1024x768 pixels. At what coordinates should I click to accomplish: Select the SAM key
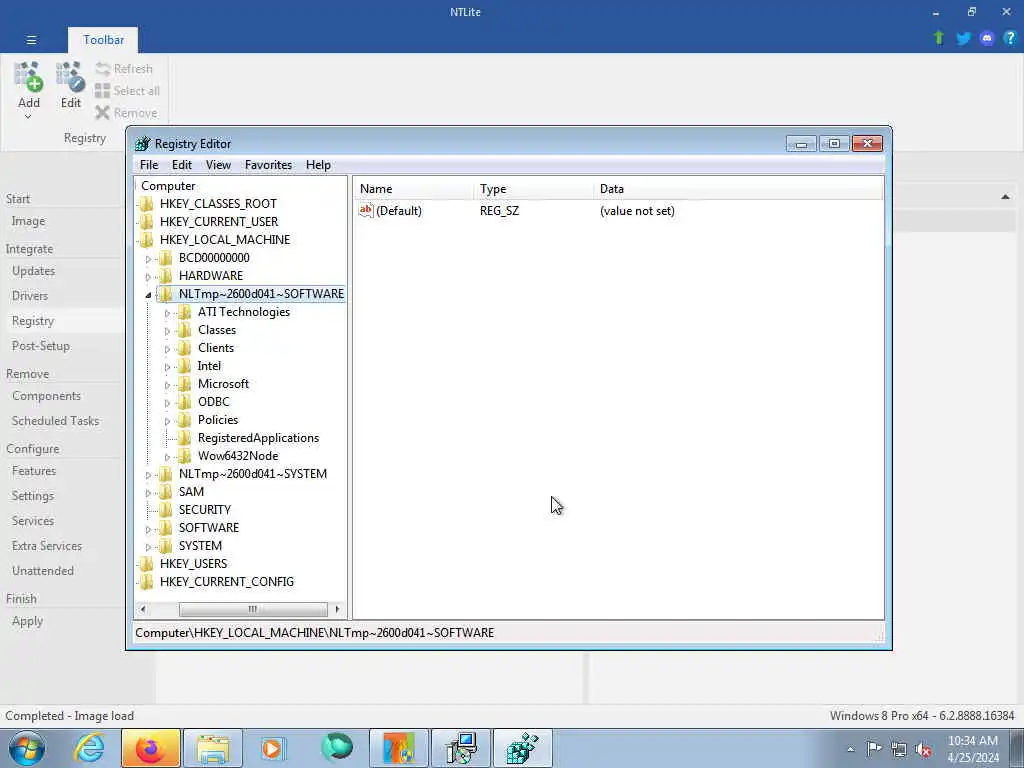pos(191,492)
